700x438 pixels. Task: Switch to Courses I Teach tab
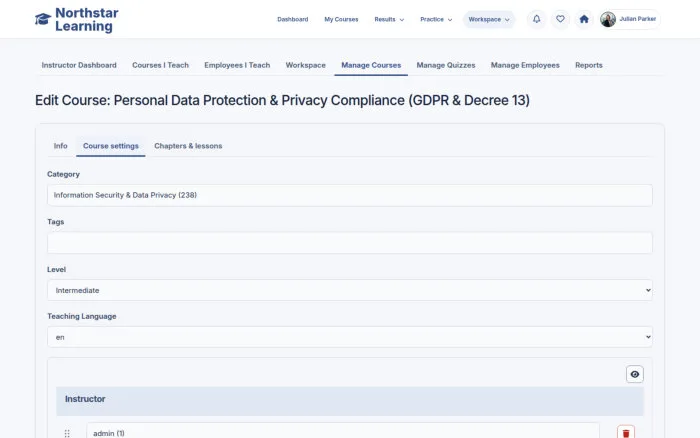pyautogui.click(x=160, y=65)
